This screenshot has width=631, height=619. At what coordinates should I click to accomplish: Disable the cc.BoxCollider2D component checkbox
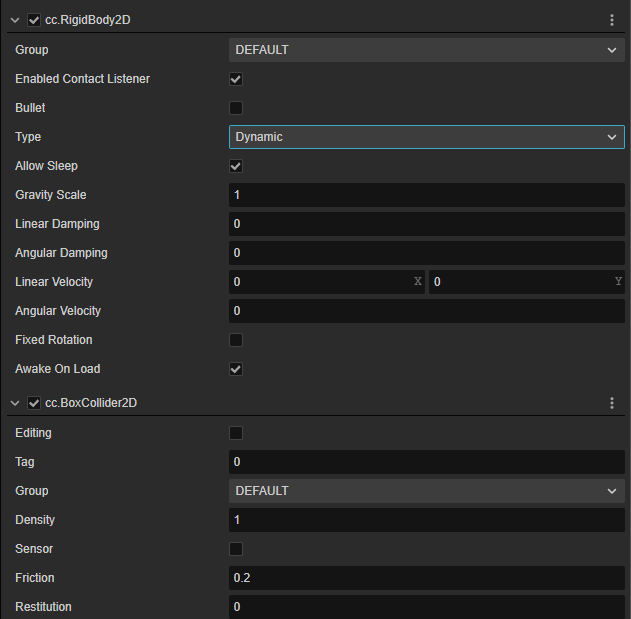[x=35, y=403]
